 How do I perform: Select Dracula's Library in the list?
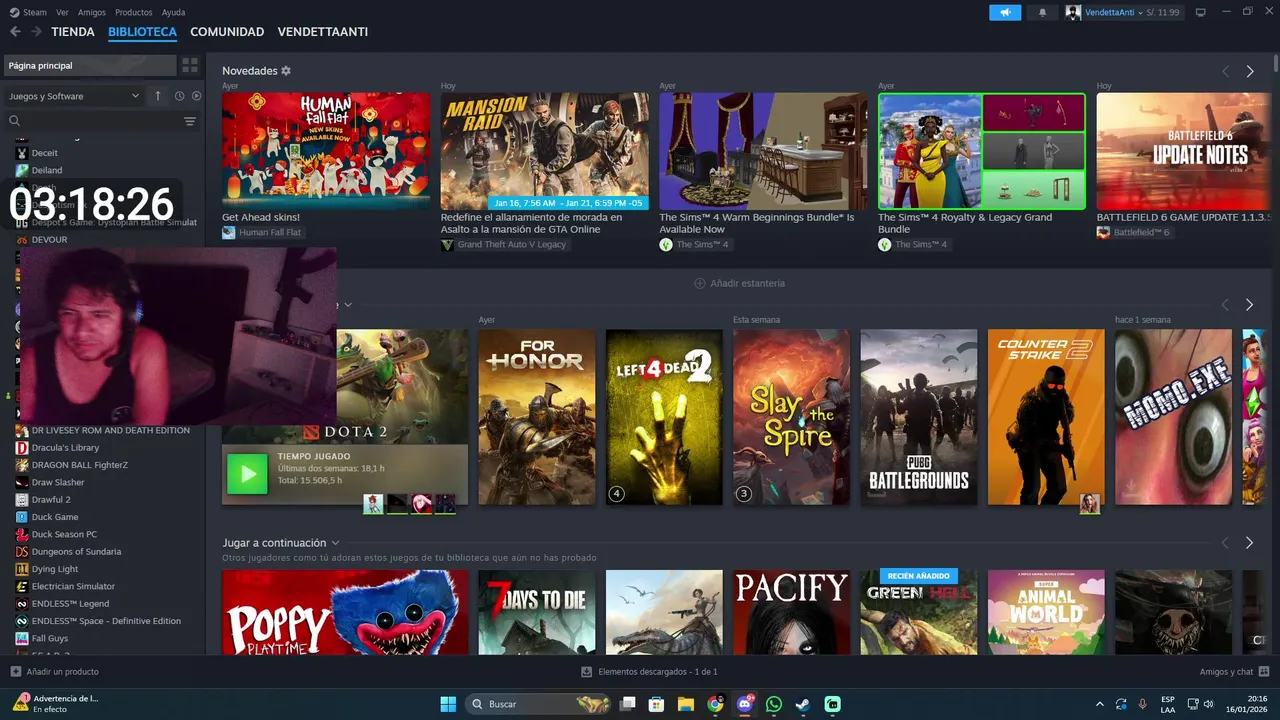(x=65, y=448)
